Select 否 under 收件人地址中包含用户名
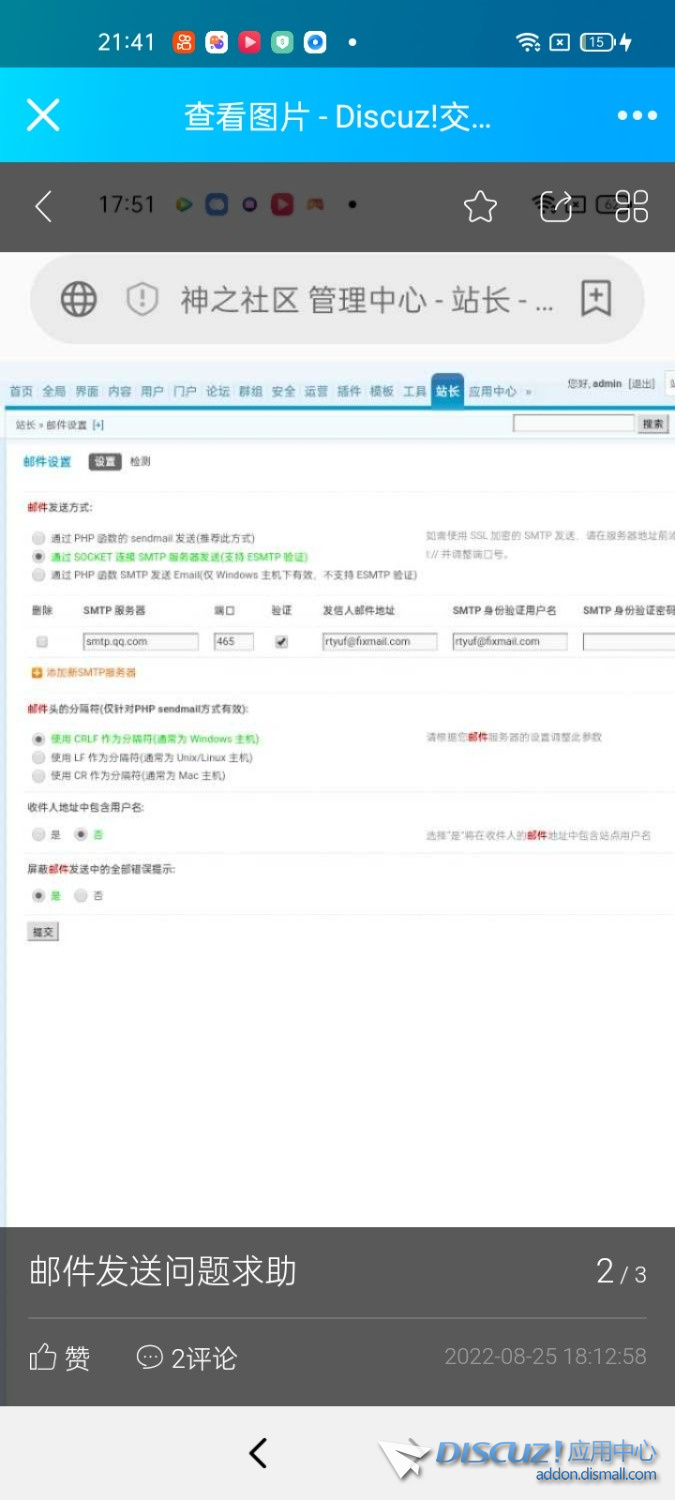The width and height of the screenshot is (675, 1500). 81,834
